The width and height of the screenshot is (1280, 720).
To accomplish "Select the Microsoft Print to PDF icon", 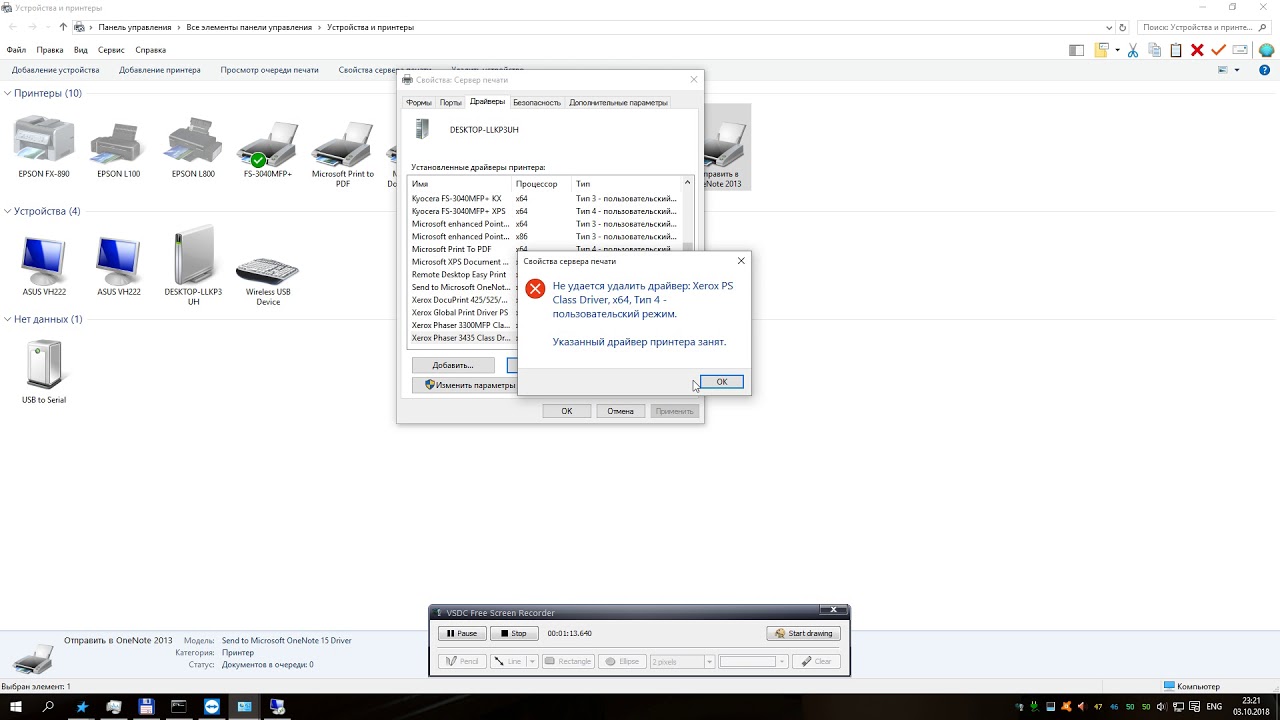I will tap(343, 144).
